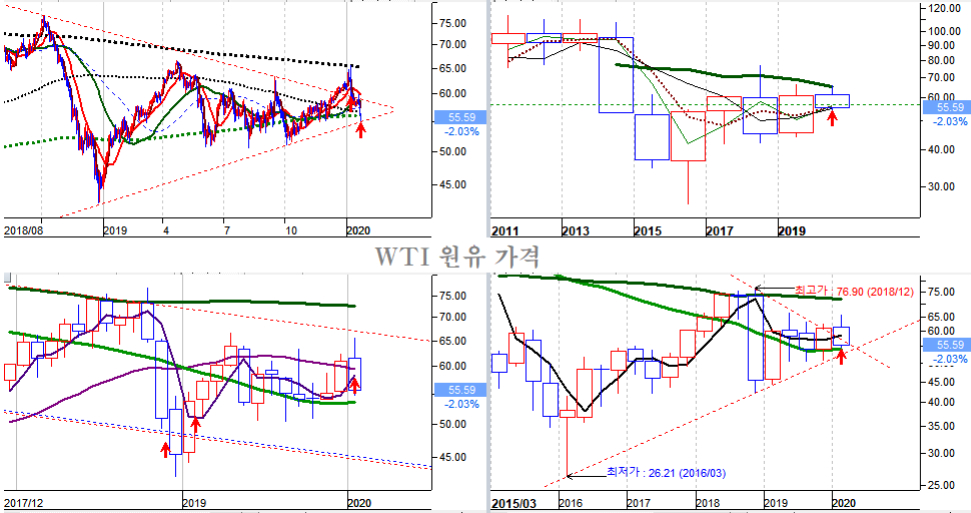This screenshot has width=971, height=513.
Task: Click the red arrow in the bottom-right chart
Action: pos(841,354)
